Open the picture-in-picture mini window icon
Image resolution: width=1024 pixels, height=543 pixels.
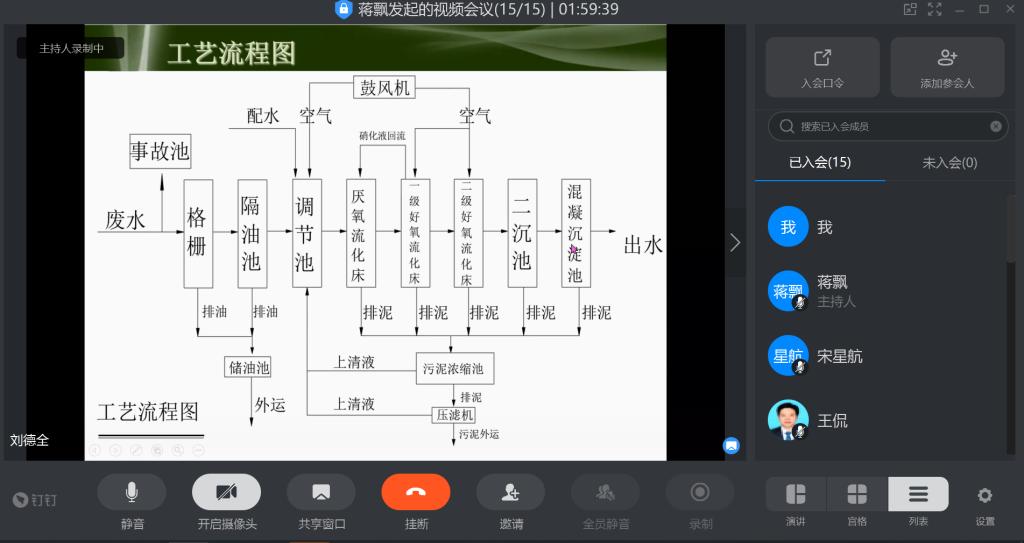(x=910, y=9)
